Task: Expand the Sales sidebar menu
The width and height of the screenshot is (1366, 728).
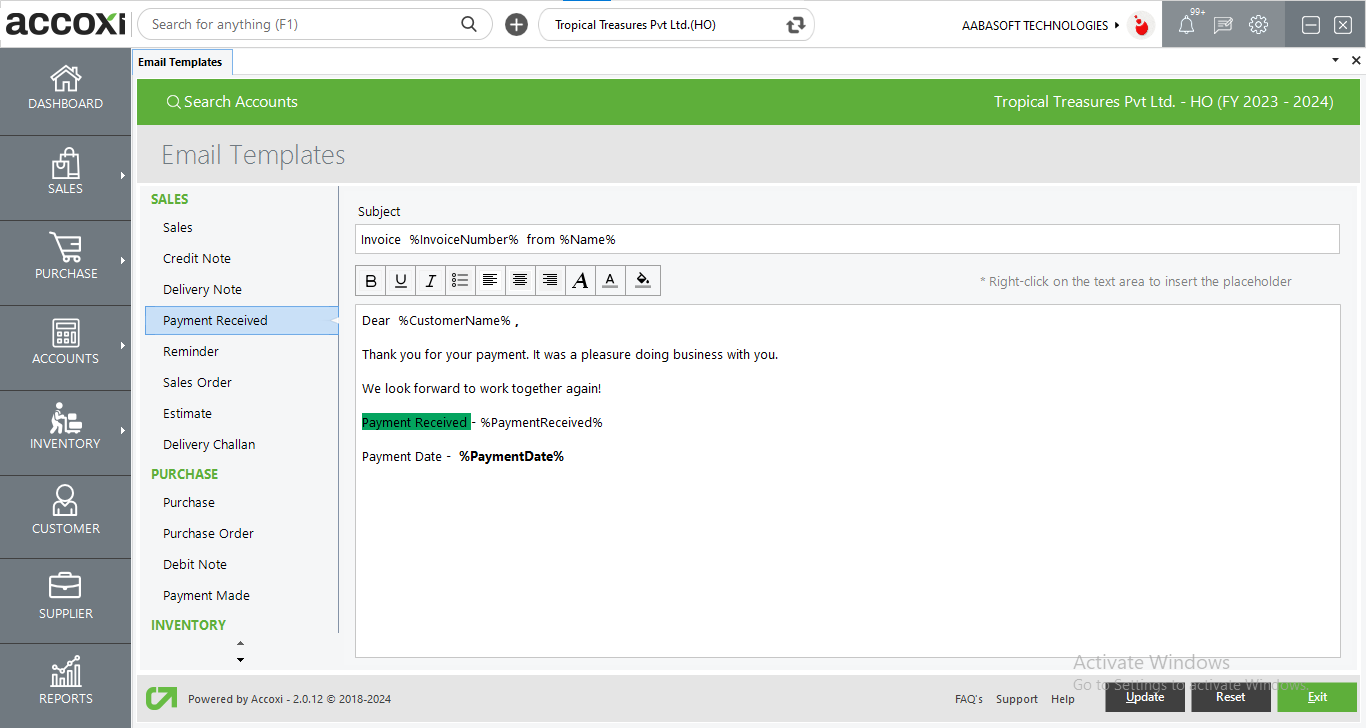Action: 66,174
